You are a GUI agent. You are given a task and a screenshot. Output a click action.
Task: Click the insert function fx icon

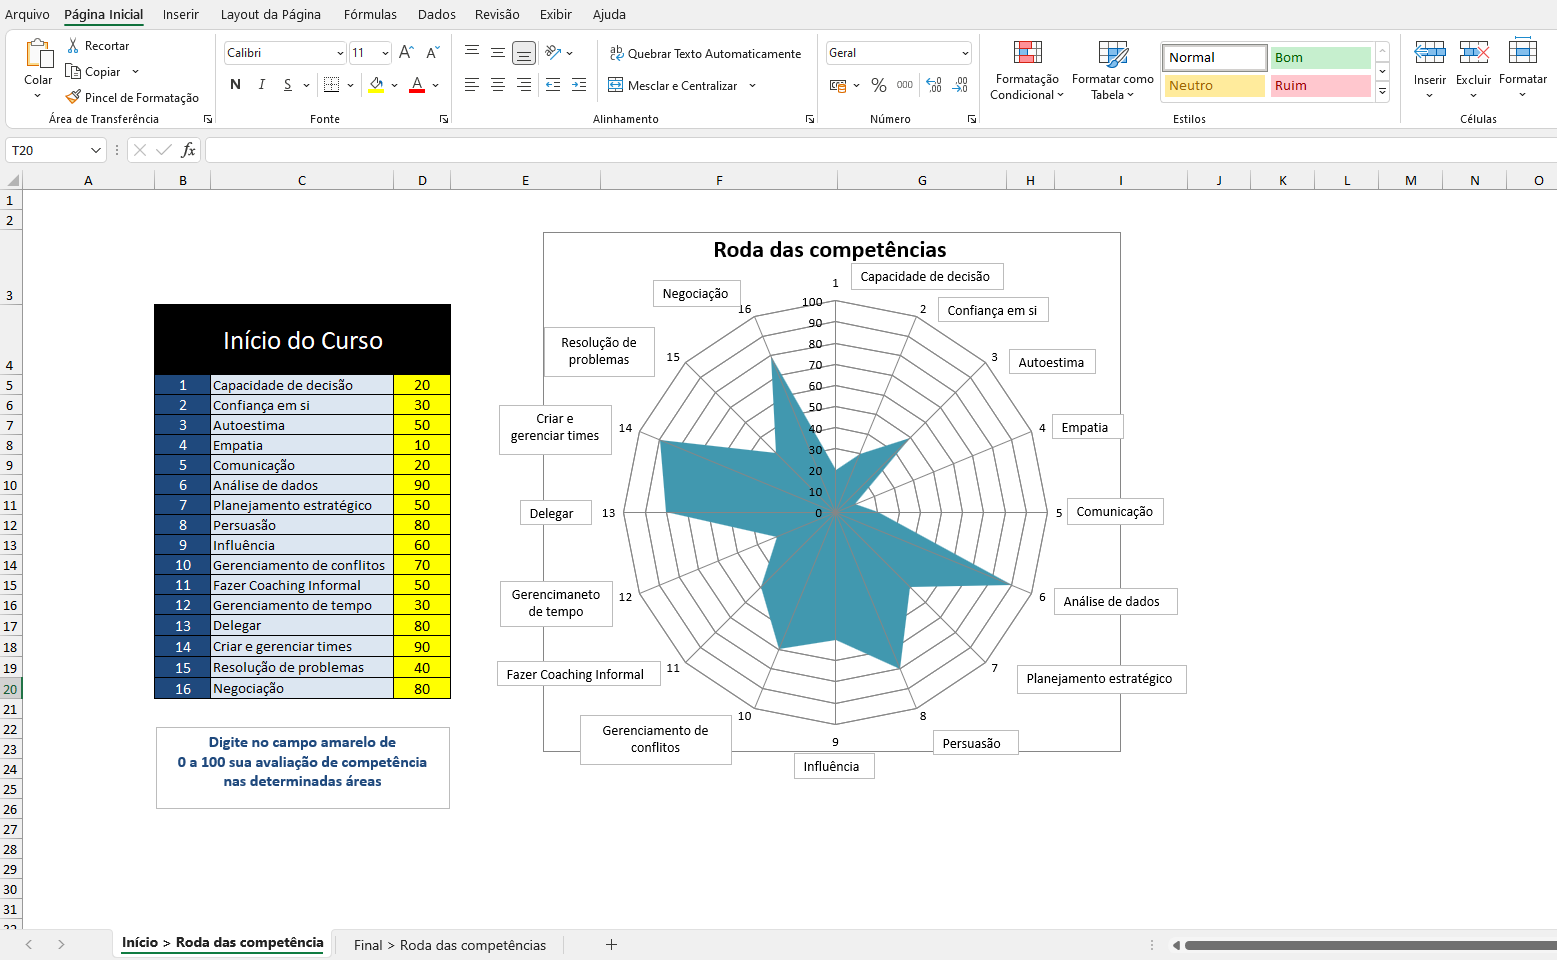coord(188,150)
